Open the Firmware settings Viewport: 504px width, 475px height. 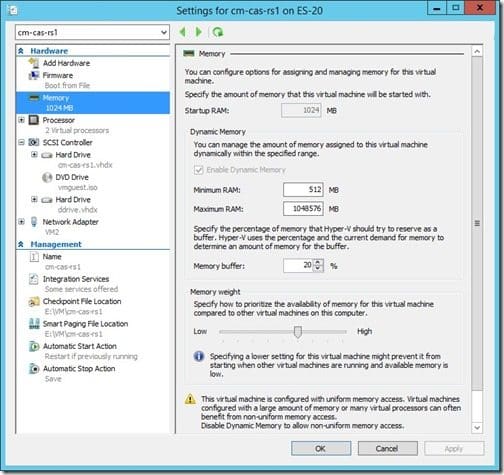coord(58,75)
